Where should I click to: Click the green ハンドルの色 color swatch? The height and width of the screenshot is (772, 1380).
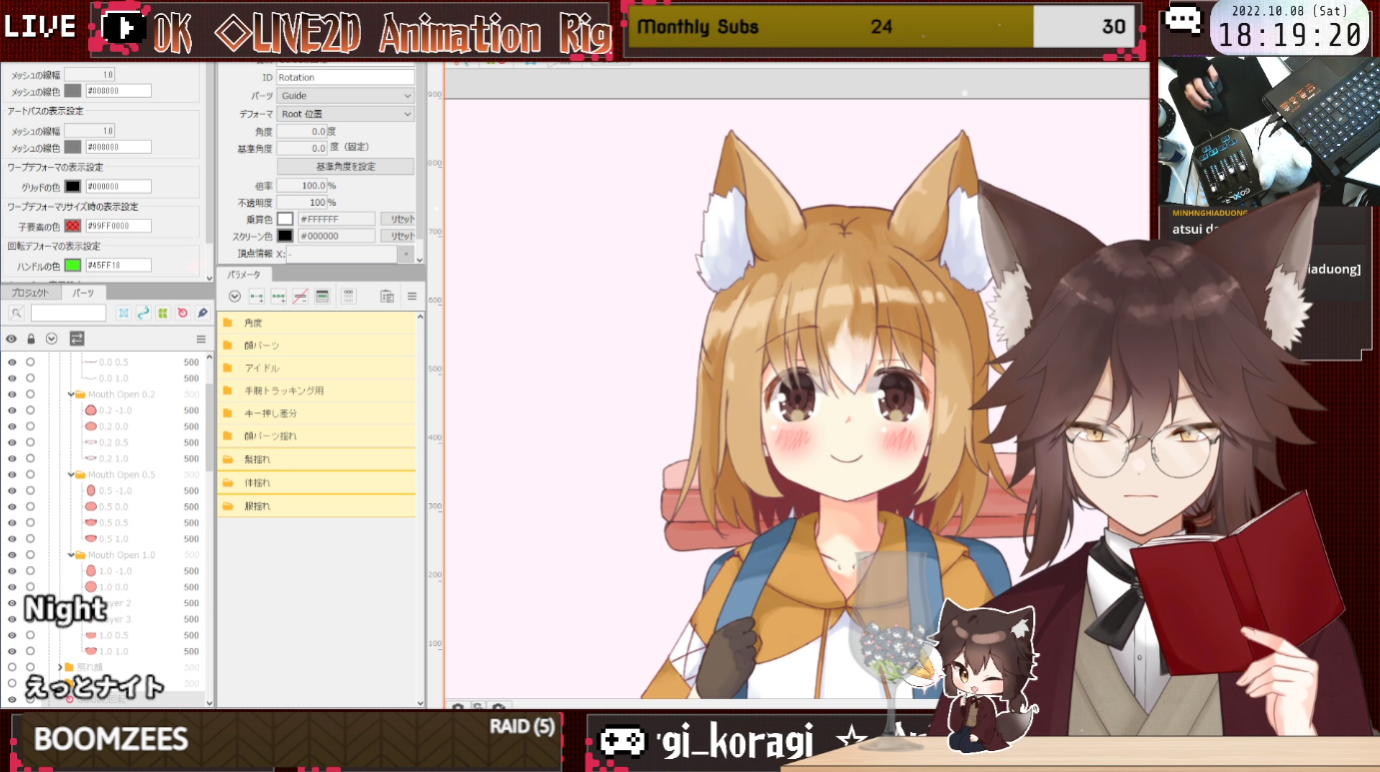[x=73, y=265]
